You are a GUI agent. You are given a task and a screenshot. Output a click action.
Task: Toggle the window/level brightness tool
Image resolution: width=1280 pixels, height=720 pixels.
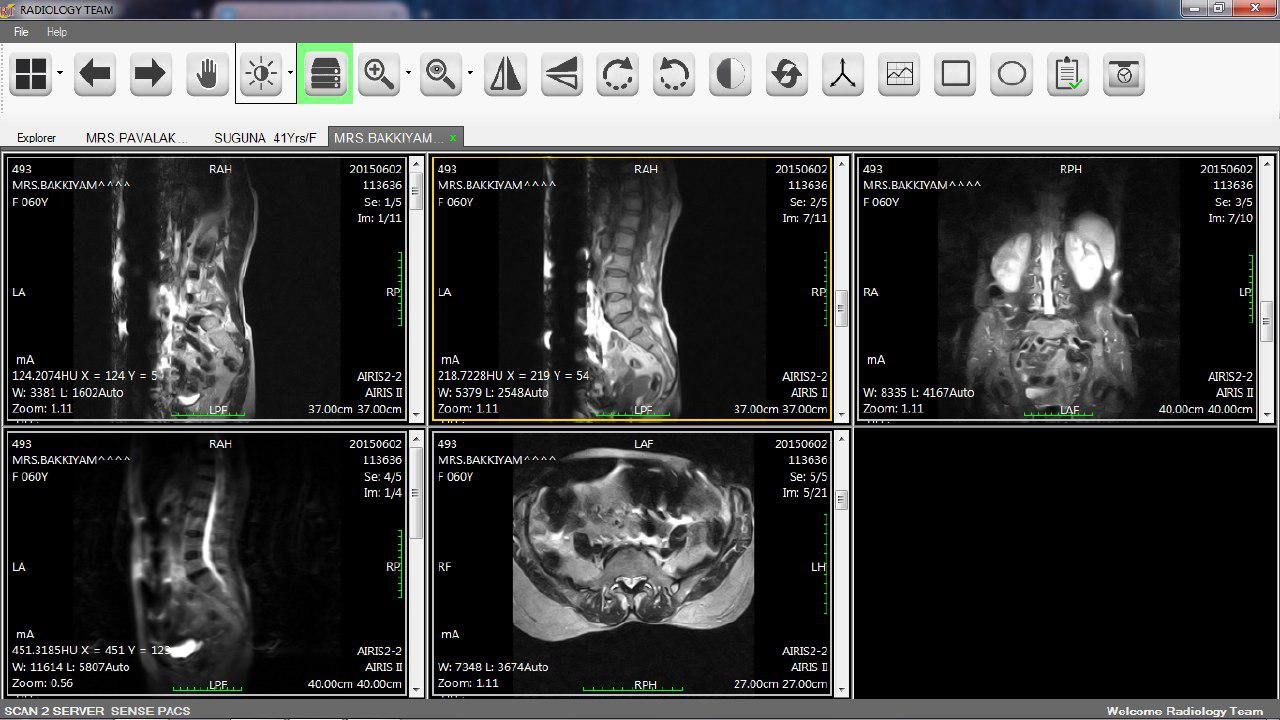(x=261, y=74)
